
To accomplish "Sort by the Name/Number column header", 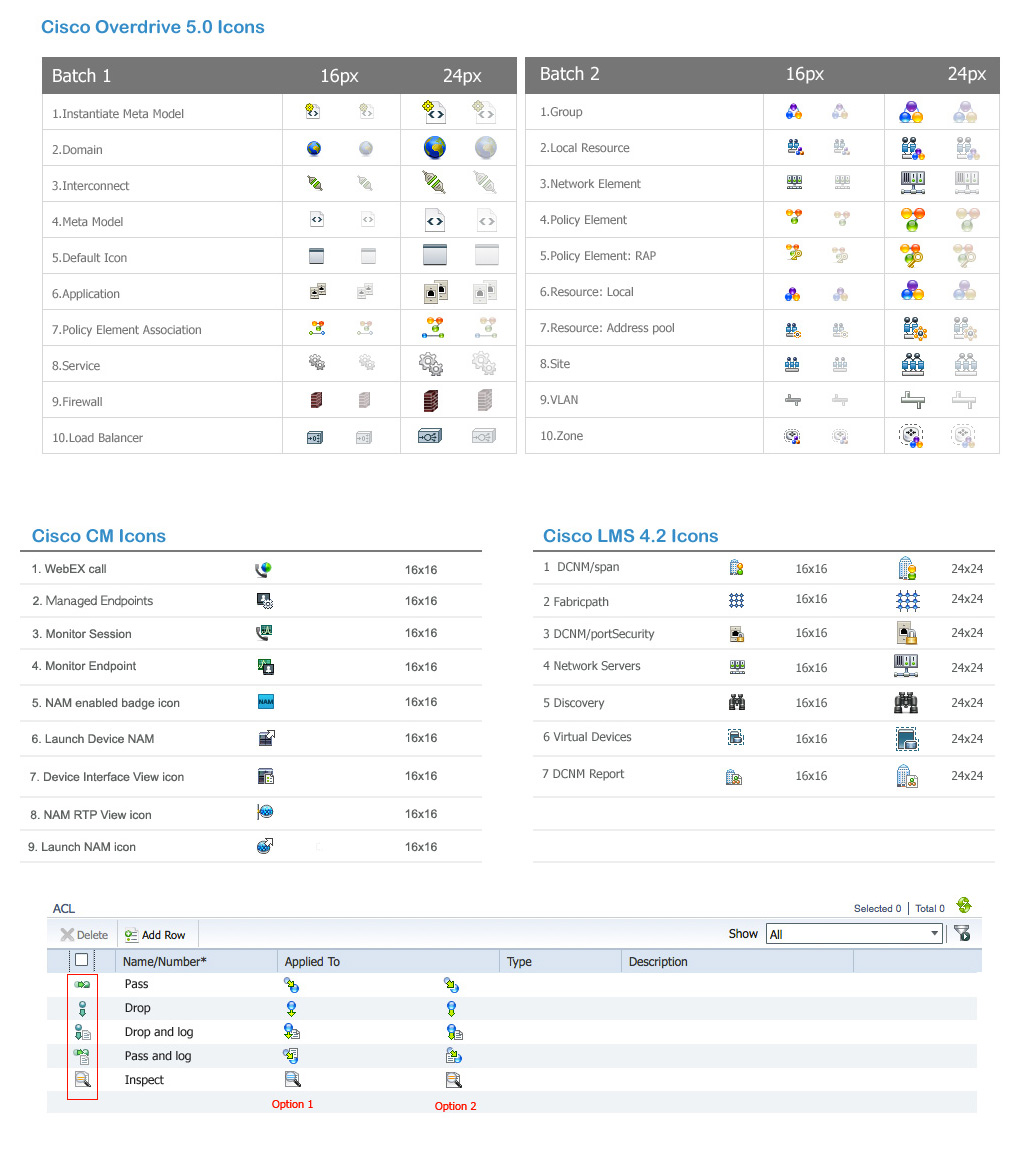I will 165,962.
